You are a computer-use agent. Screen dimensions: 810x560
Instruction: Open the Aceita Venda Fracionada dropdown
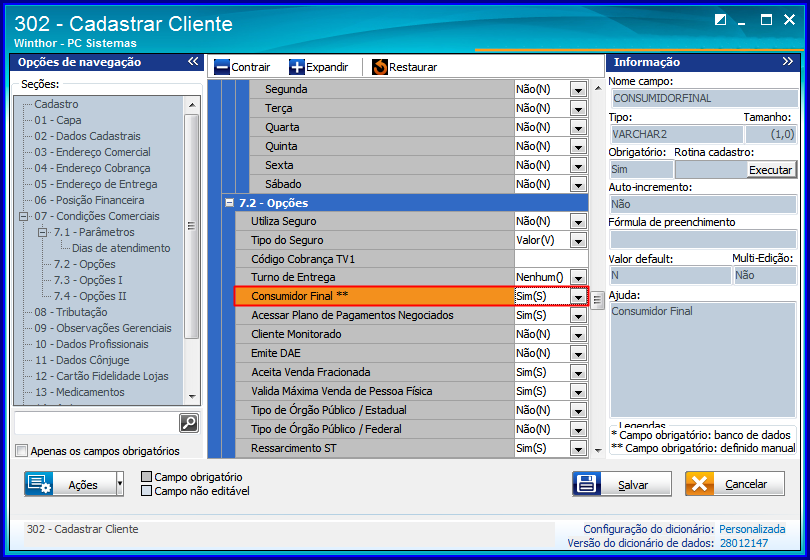[x=578, y=372]
